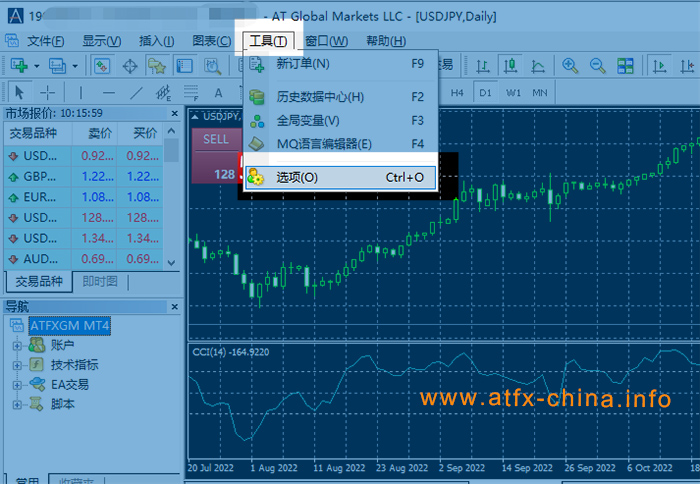Select the D1 timeframe
Viewport: 700px width, 484px height.
point(485,93)
